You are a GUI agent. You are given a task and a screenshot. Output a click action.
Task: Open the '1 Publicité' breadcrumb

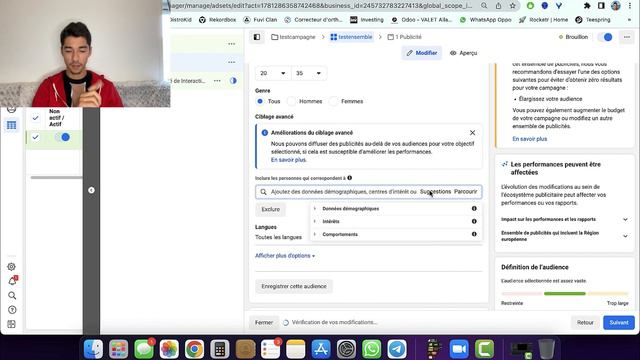pyautogui.click(x=404, y=37)
